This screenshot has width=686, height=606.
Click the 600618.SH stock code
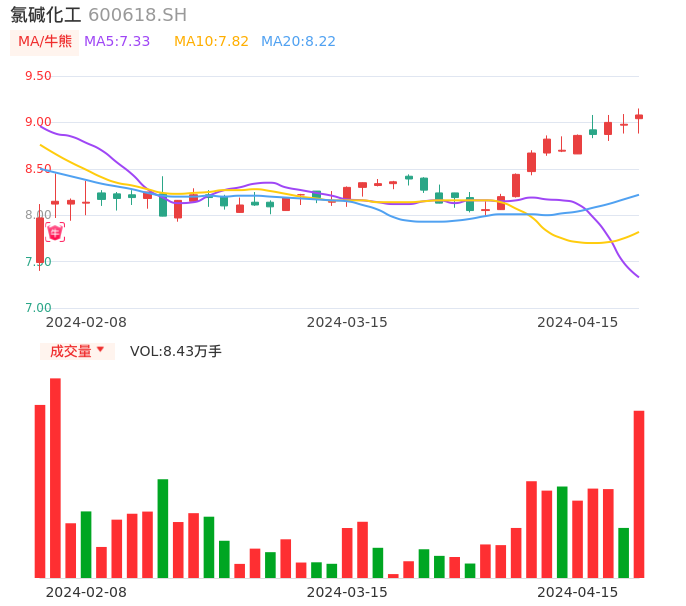137,15
